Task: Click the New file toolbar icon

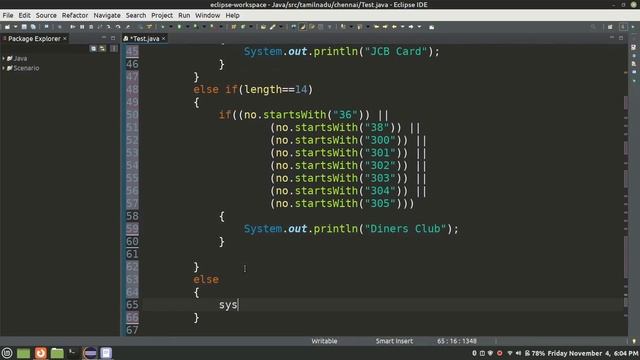Action: coord(7,27)
